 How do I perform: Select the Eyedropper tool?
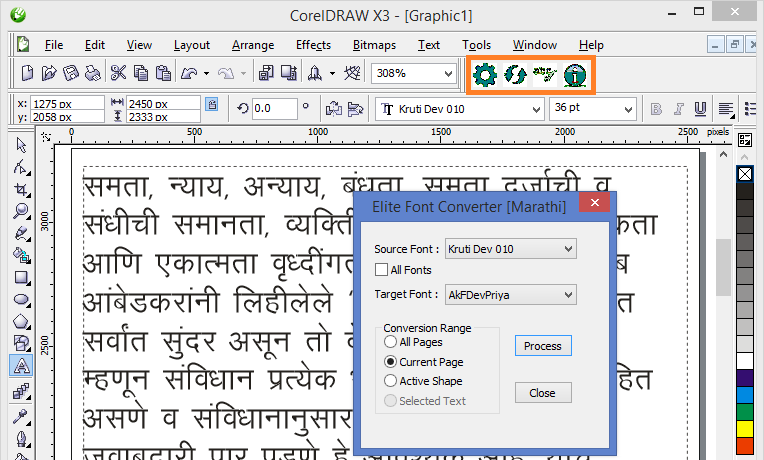tap(21, 417)
